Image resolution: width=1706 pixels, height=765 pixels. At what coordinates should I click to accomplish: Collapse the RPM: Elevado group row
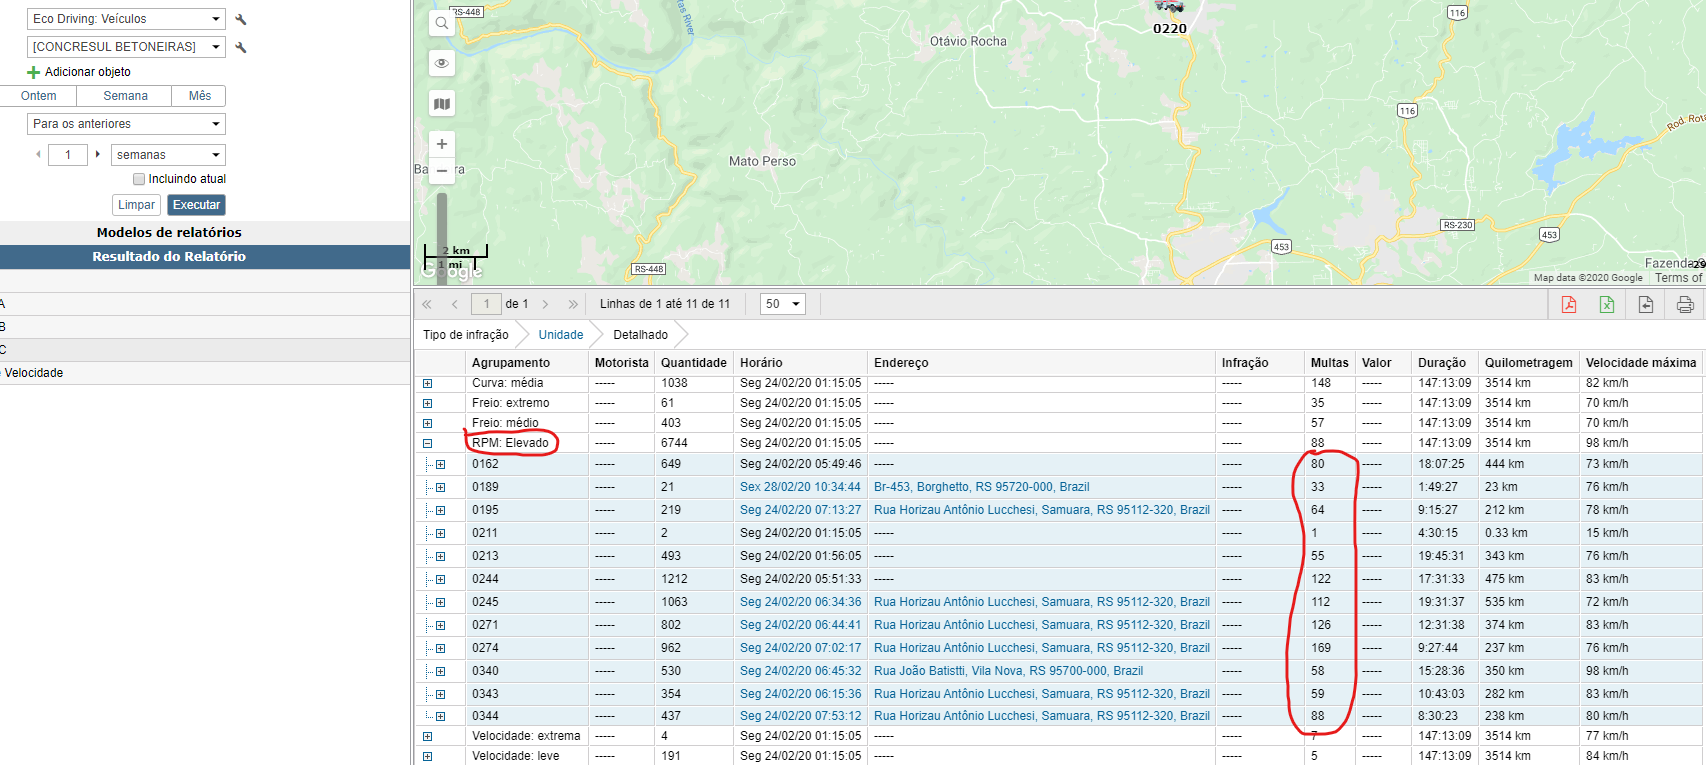click(427, 443)
